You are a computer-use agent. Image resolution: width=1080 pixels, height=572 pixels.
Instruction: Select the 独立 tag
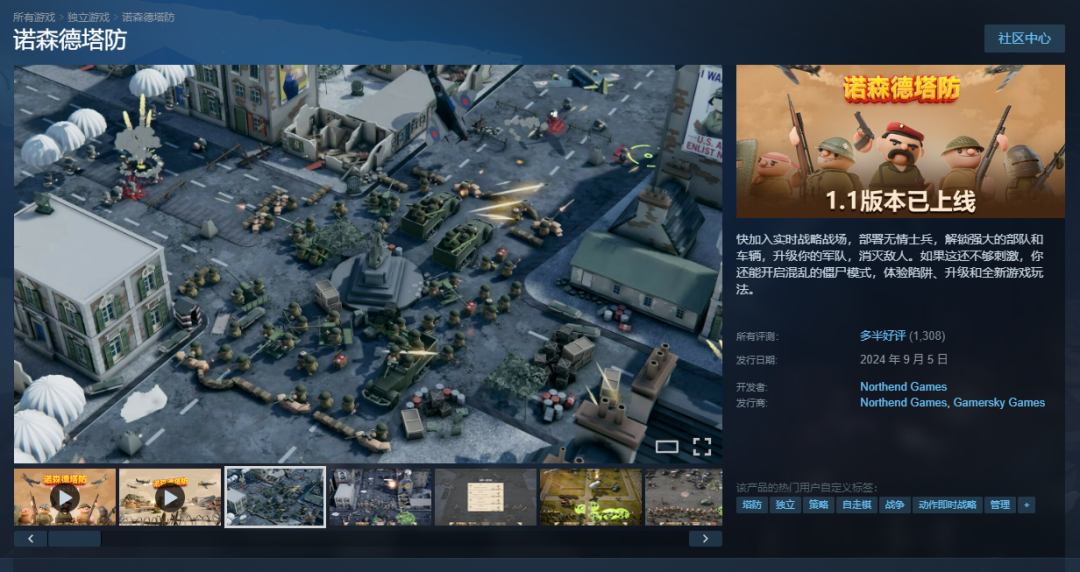tap(785, 504)
